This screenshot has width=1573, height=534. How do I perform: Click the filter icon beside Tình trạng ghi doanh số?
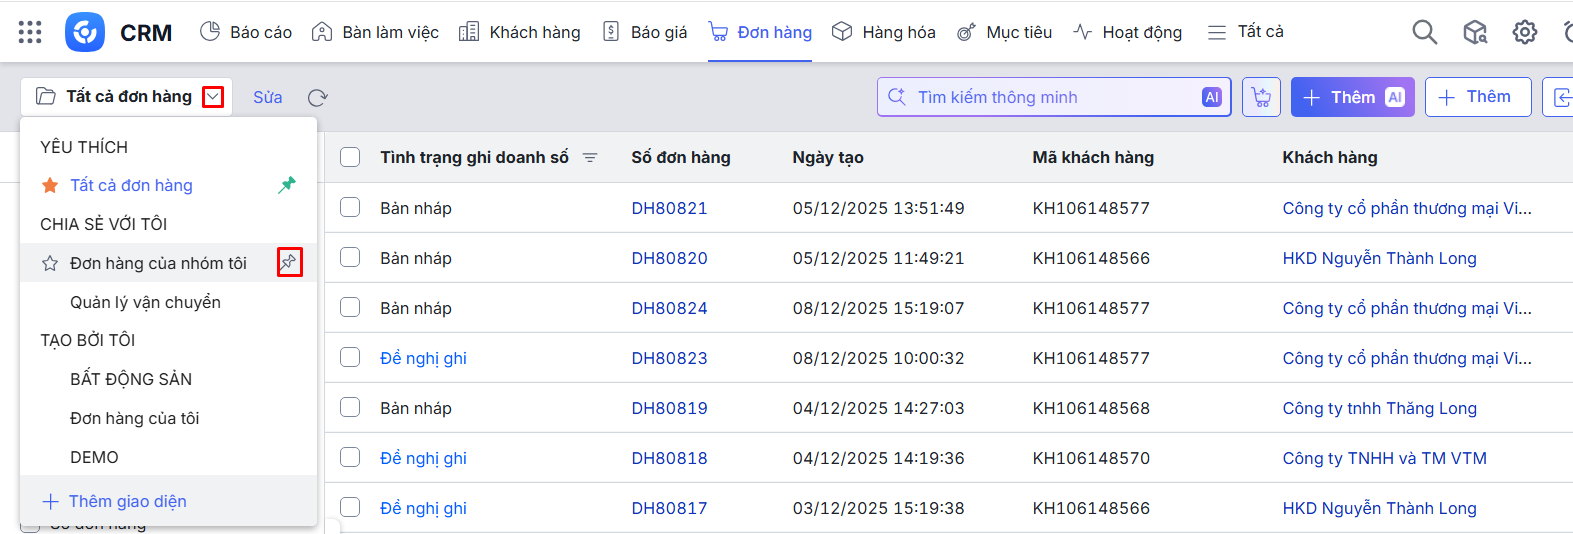tap(590, 158)
